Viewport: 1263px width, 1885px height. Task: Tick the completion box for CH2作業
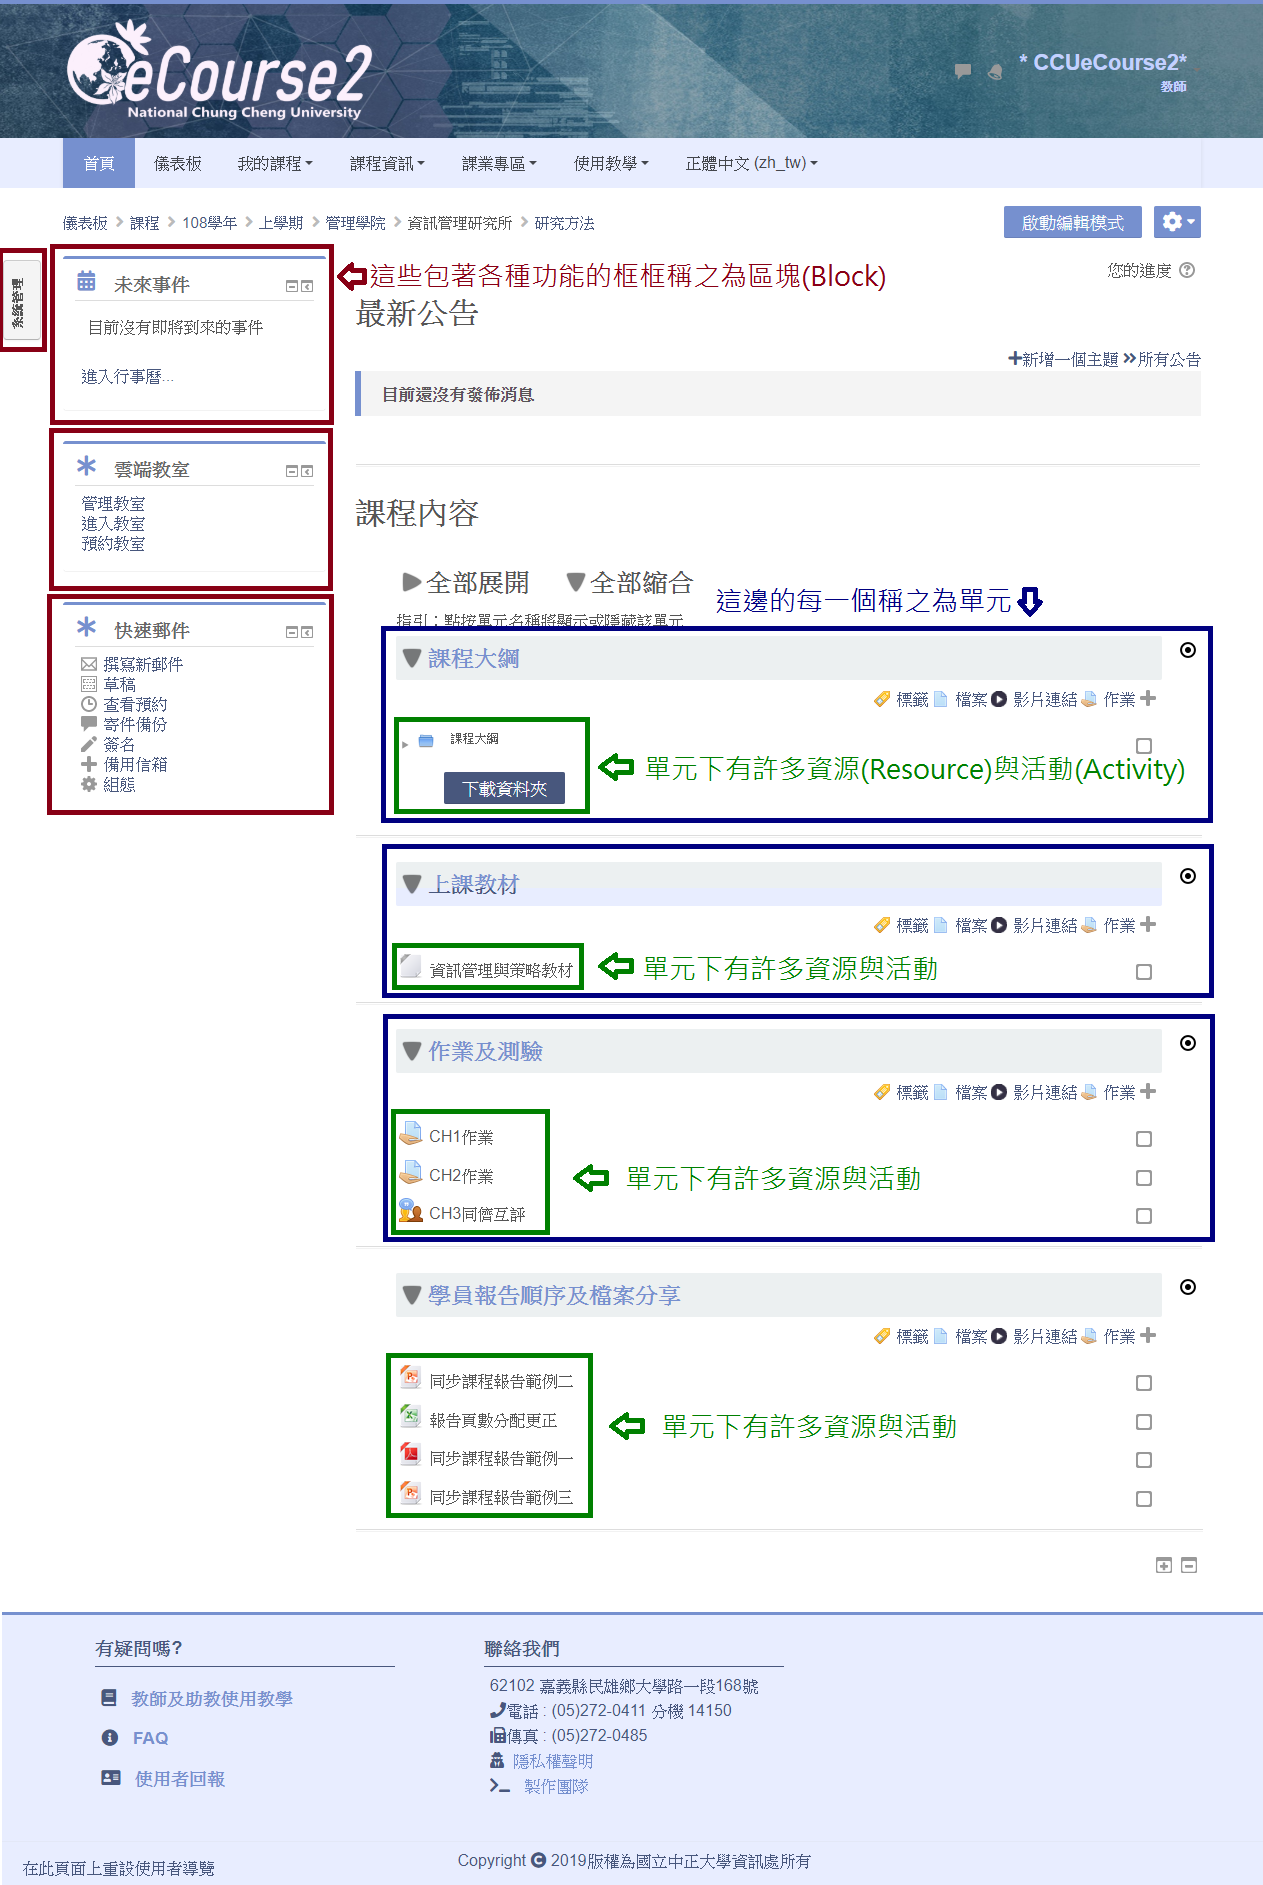pos(1144,1178)
